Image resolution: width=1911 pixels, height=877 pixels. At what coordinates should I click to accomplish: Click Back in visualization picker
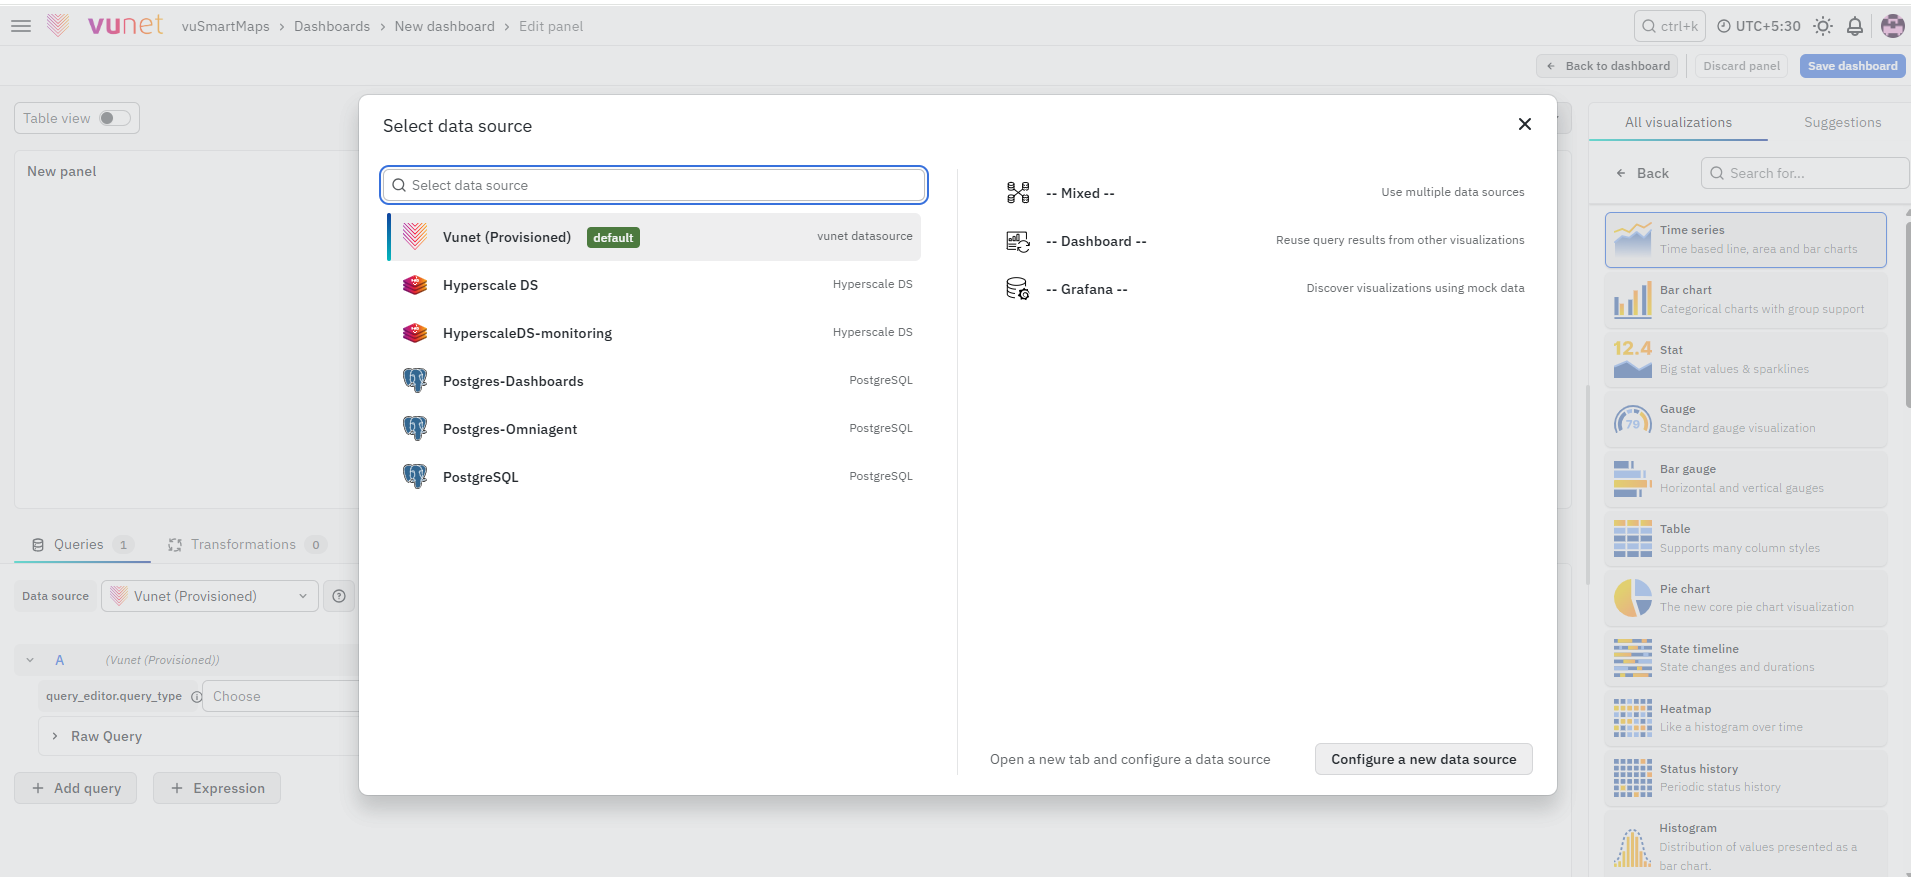coord(1642,173)
